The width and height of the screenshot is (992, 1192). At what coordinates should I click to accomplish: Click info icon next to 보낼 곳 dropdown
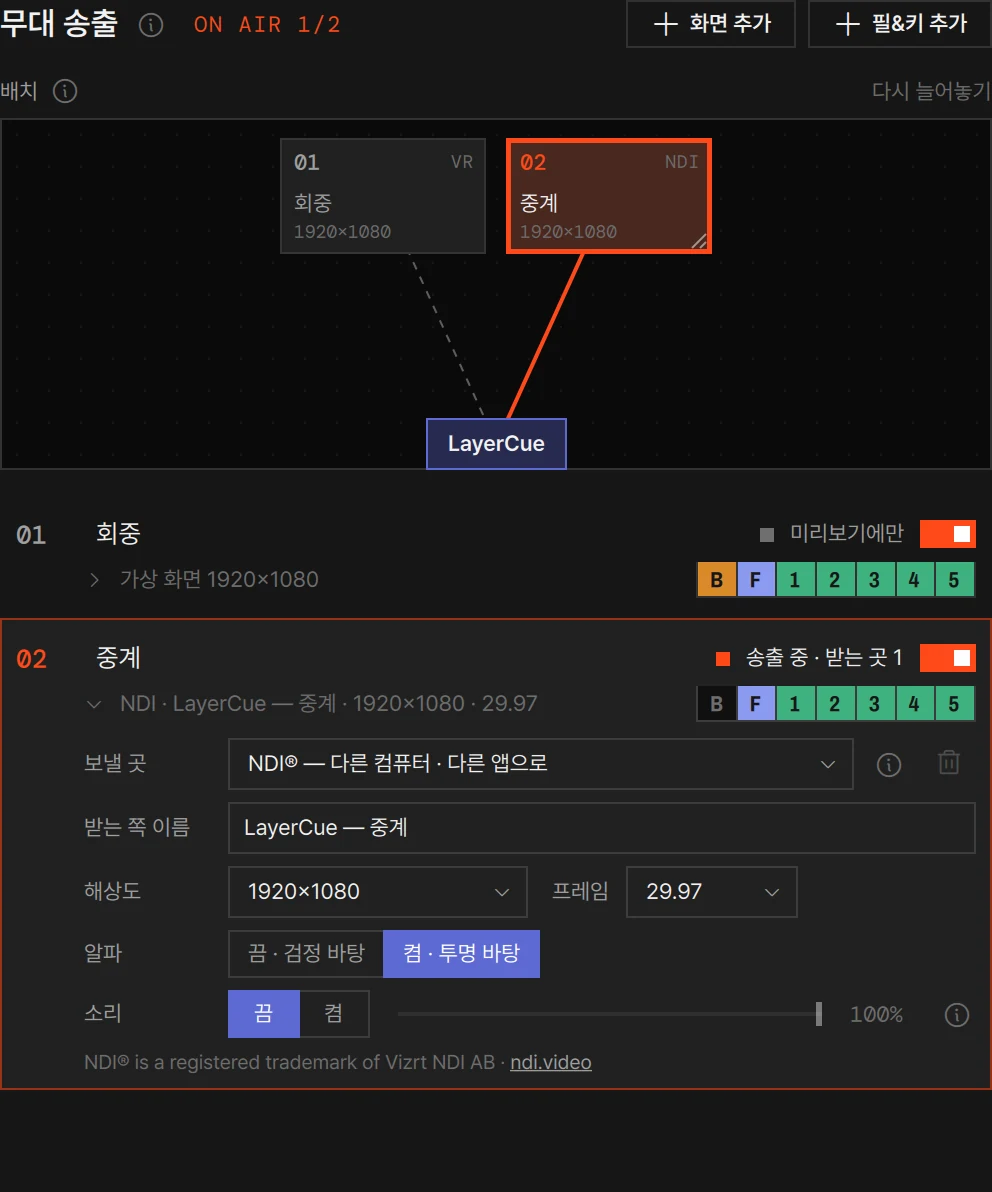pyautogui.click(x=889, y=764)
